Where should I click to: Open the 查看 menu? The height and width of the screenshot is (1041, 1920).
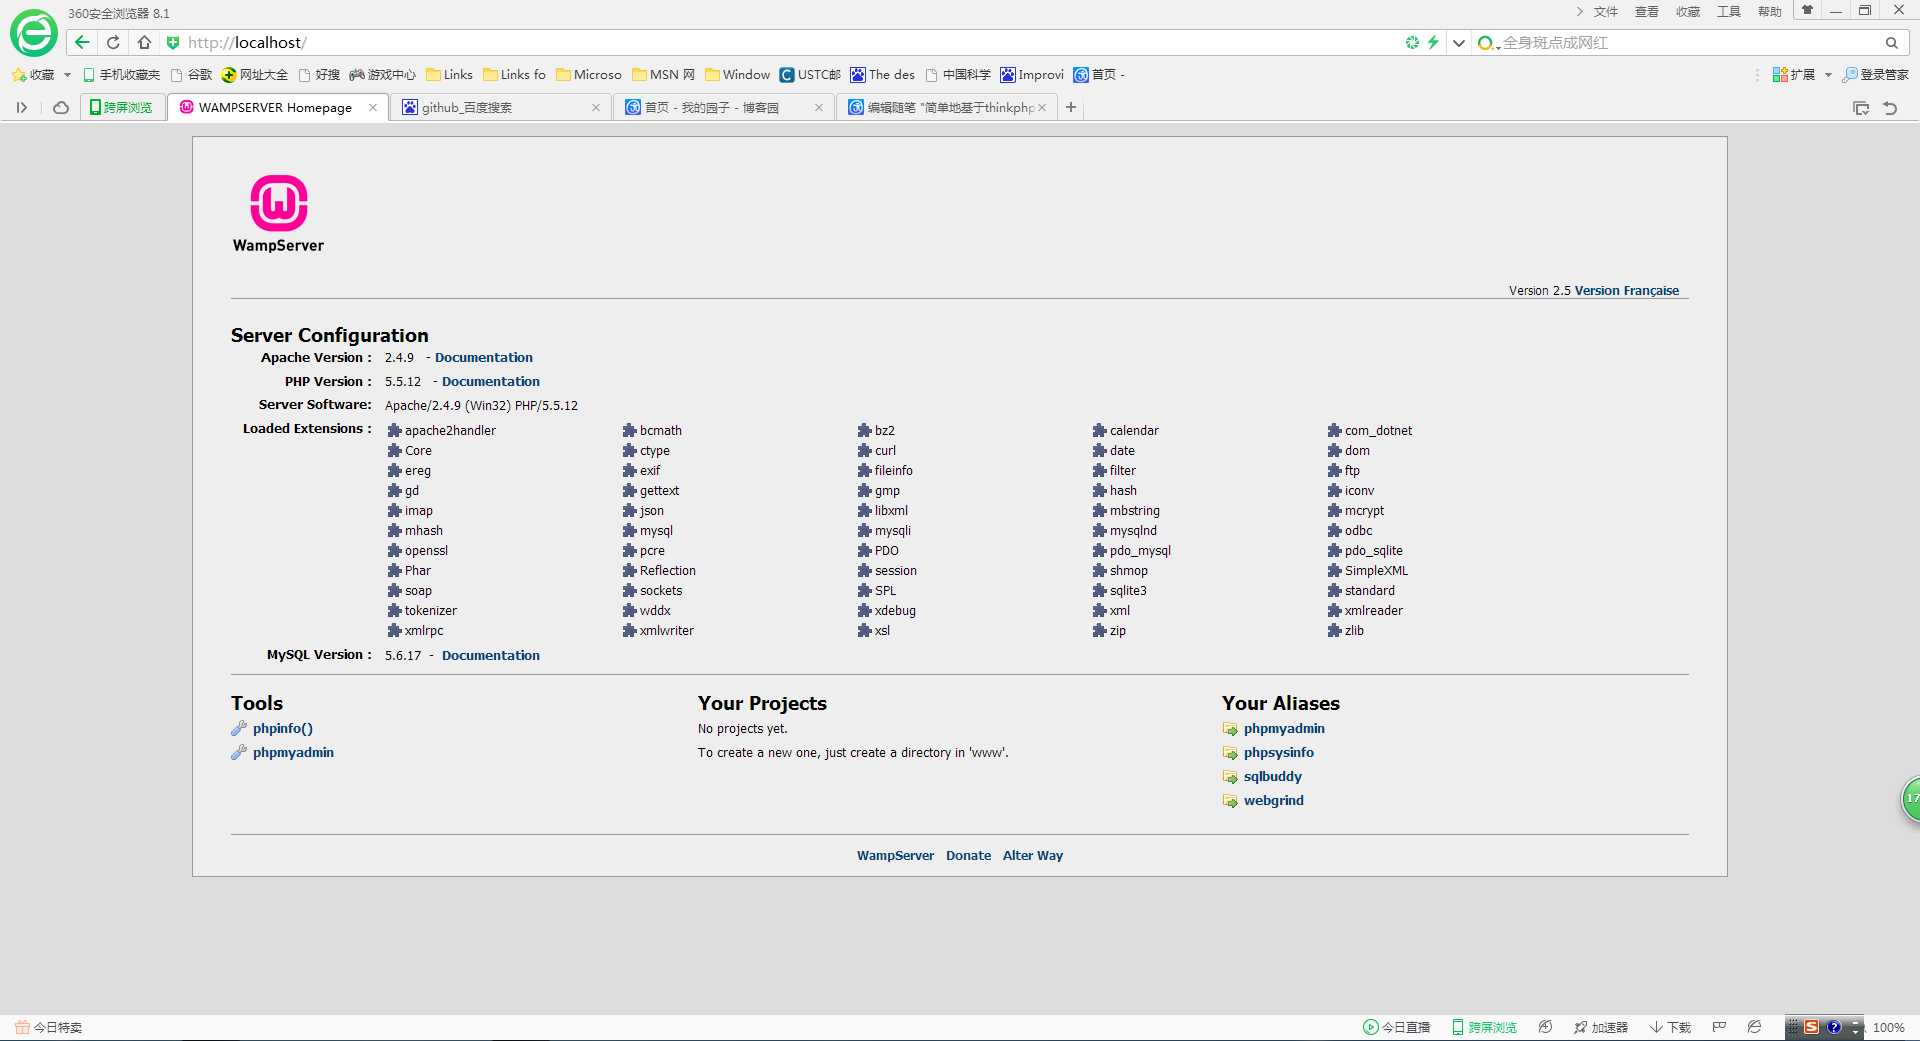pyautogui.click(x=1646, y=12)
